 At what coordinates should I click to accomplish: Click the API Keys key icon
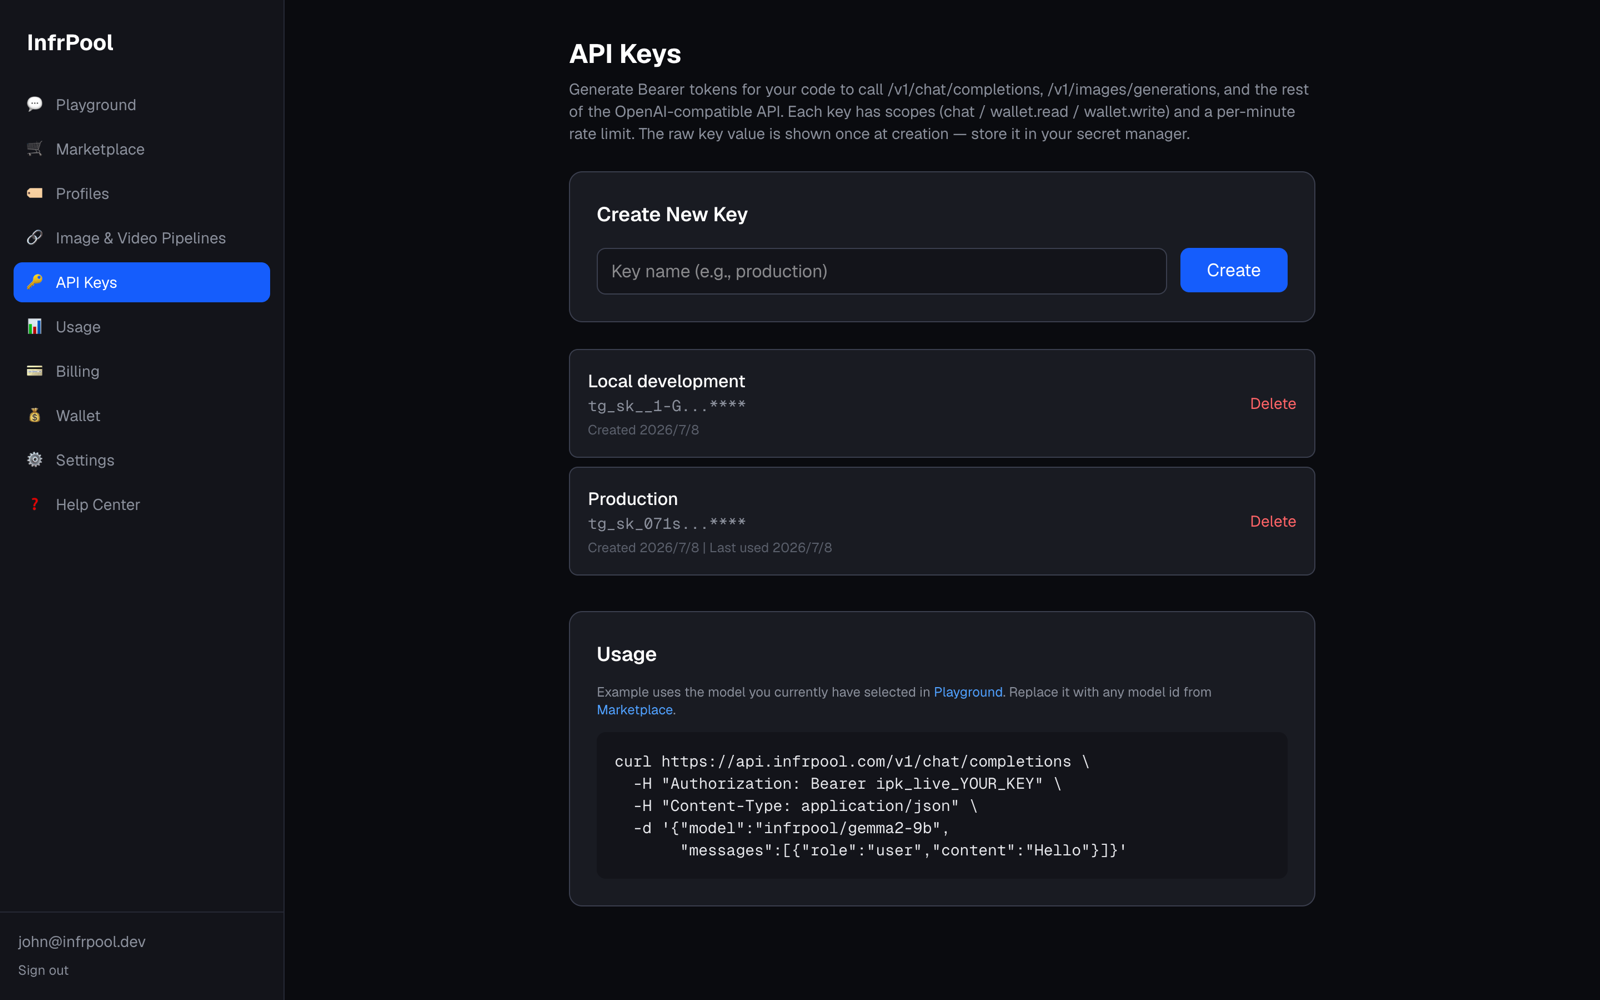[x=35, y=282]
